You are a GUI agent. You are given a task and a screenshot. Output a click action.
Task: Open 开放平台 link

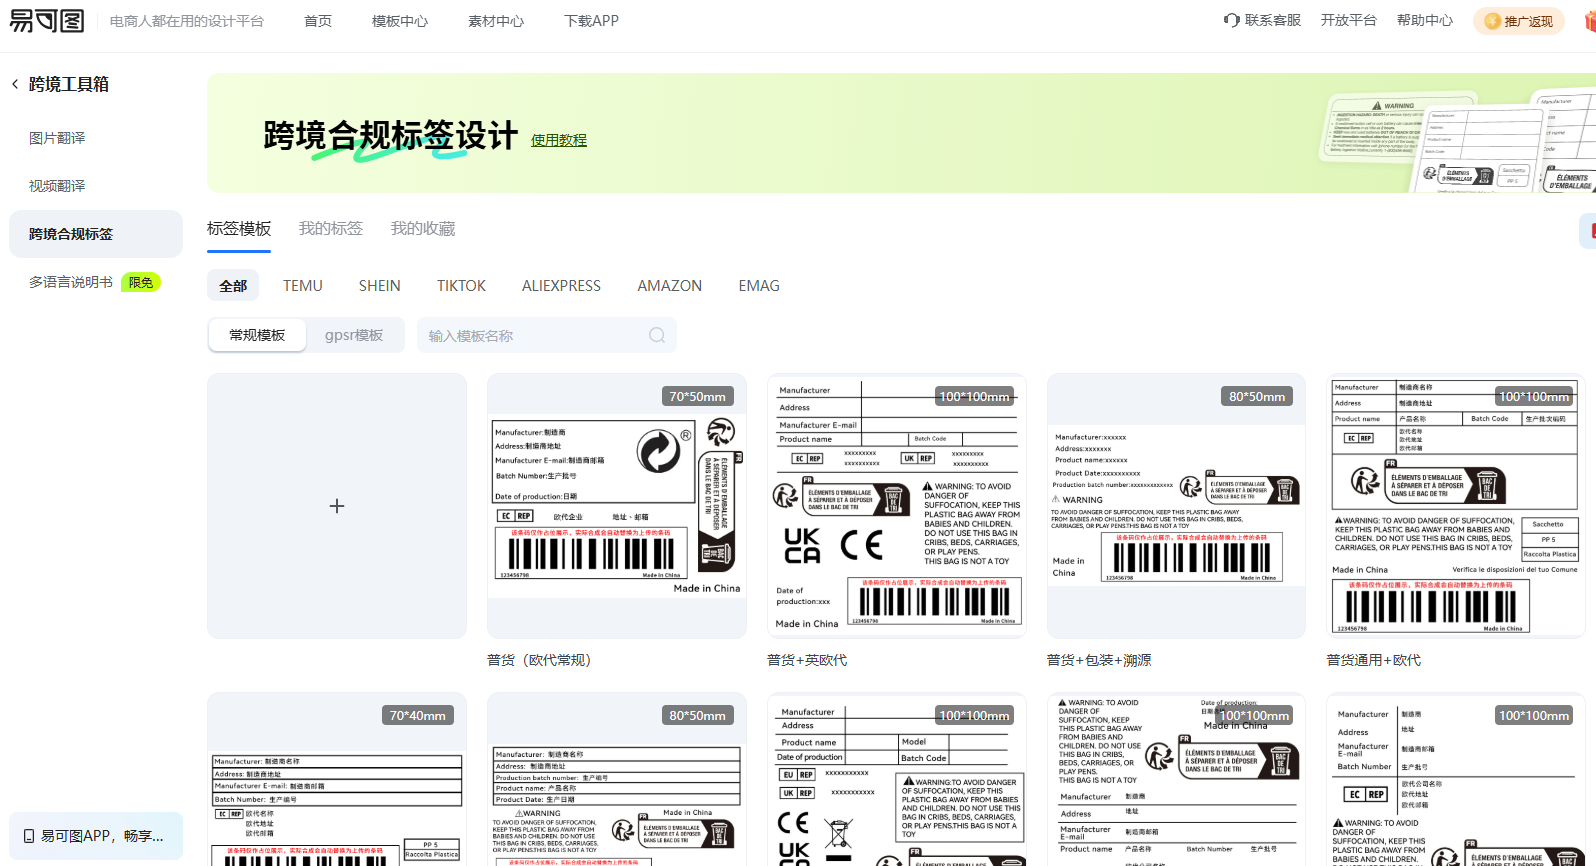point(1348,20)
